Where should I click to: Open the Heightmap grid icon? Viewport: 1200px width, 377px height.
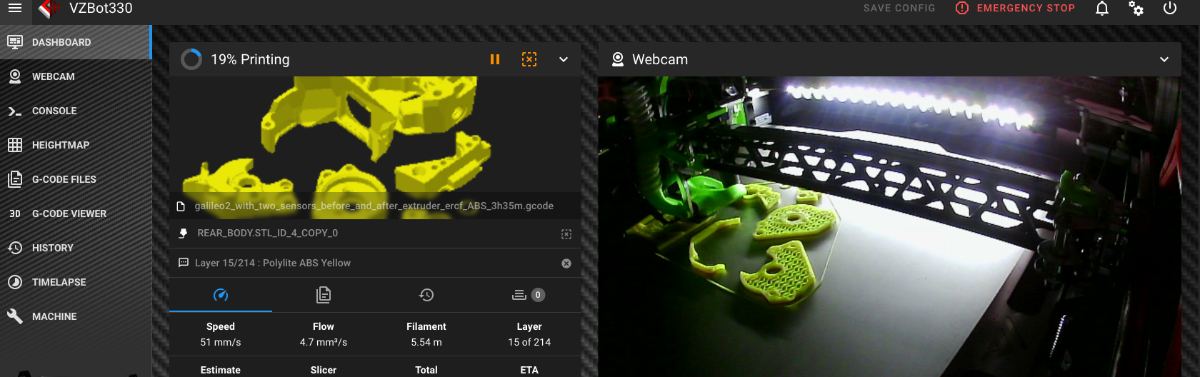tap(15, 145)
